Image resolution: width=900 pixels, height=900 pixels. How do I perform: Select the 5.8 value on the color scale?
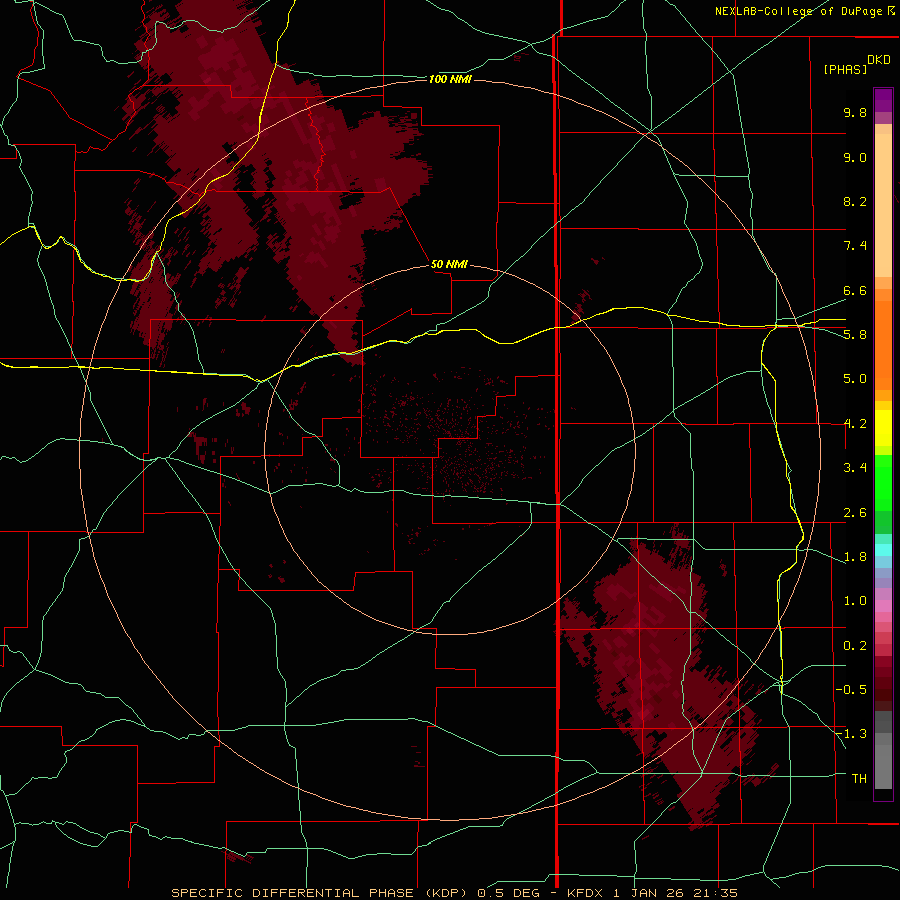pos(855,334)
